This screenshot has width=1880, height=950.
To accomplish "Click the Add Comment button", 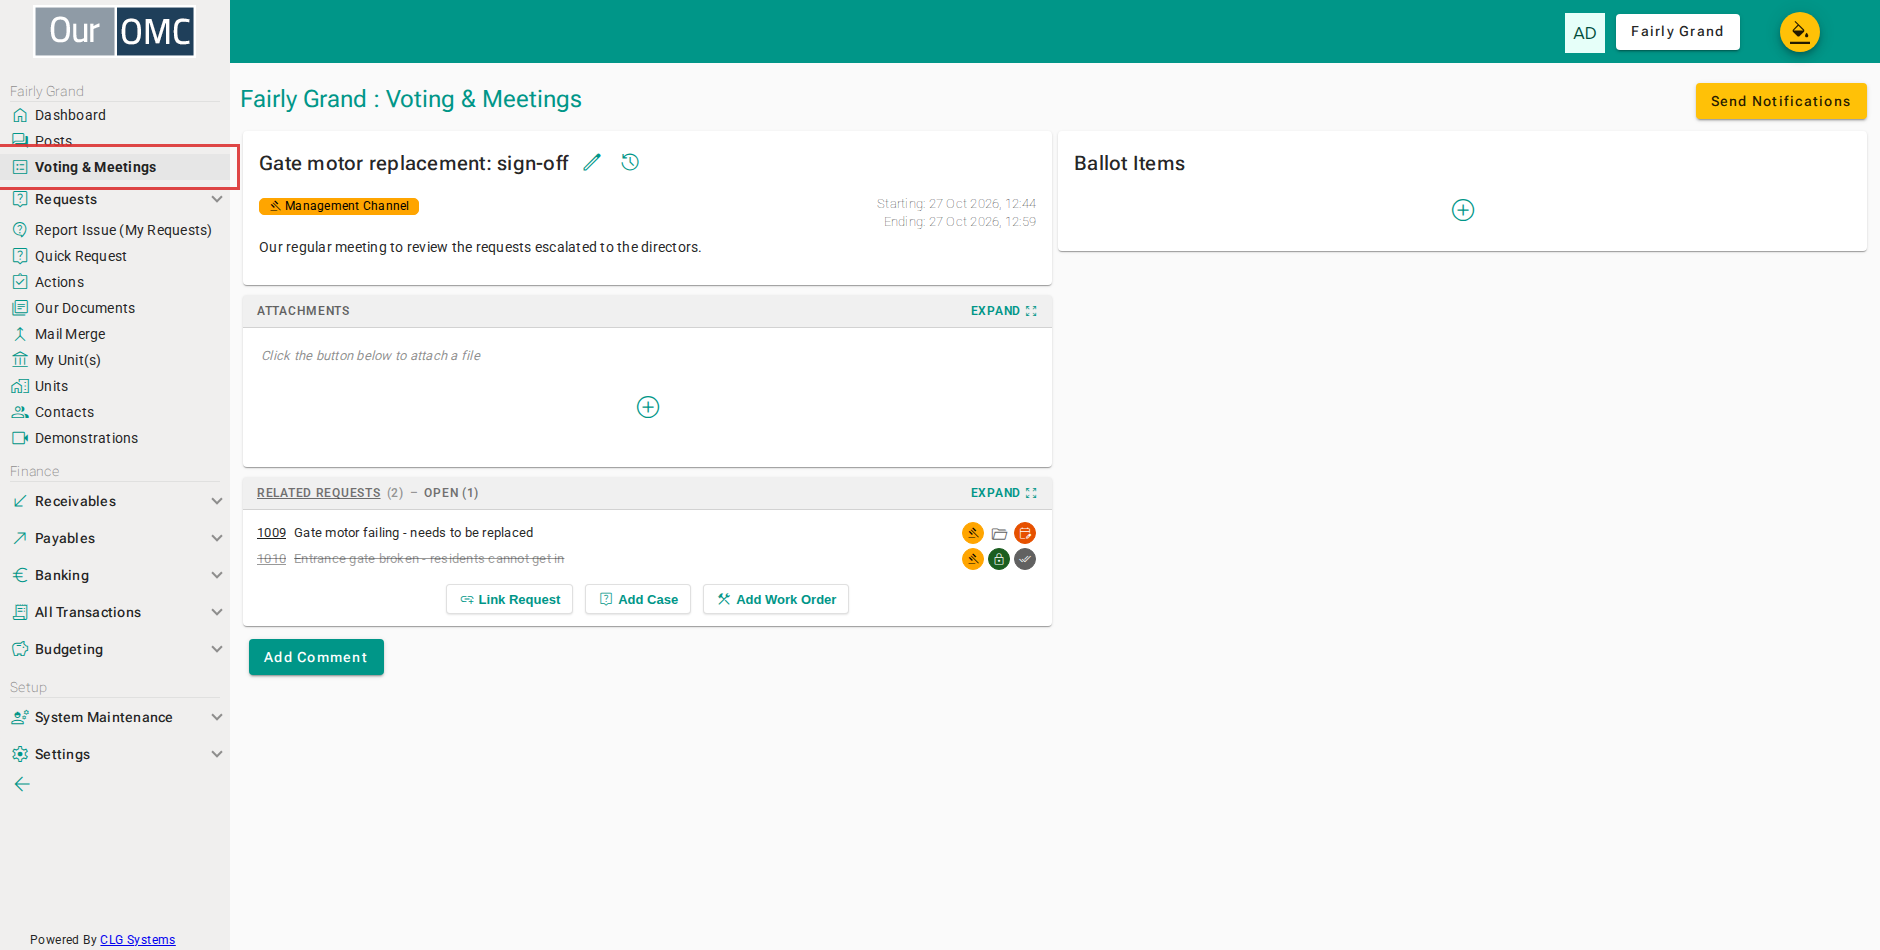I will pyautogui.click(x=316, y=657).
